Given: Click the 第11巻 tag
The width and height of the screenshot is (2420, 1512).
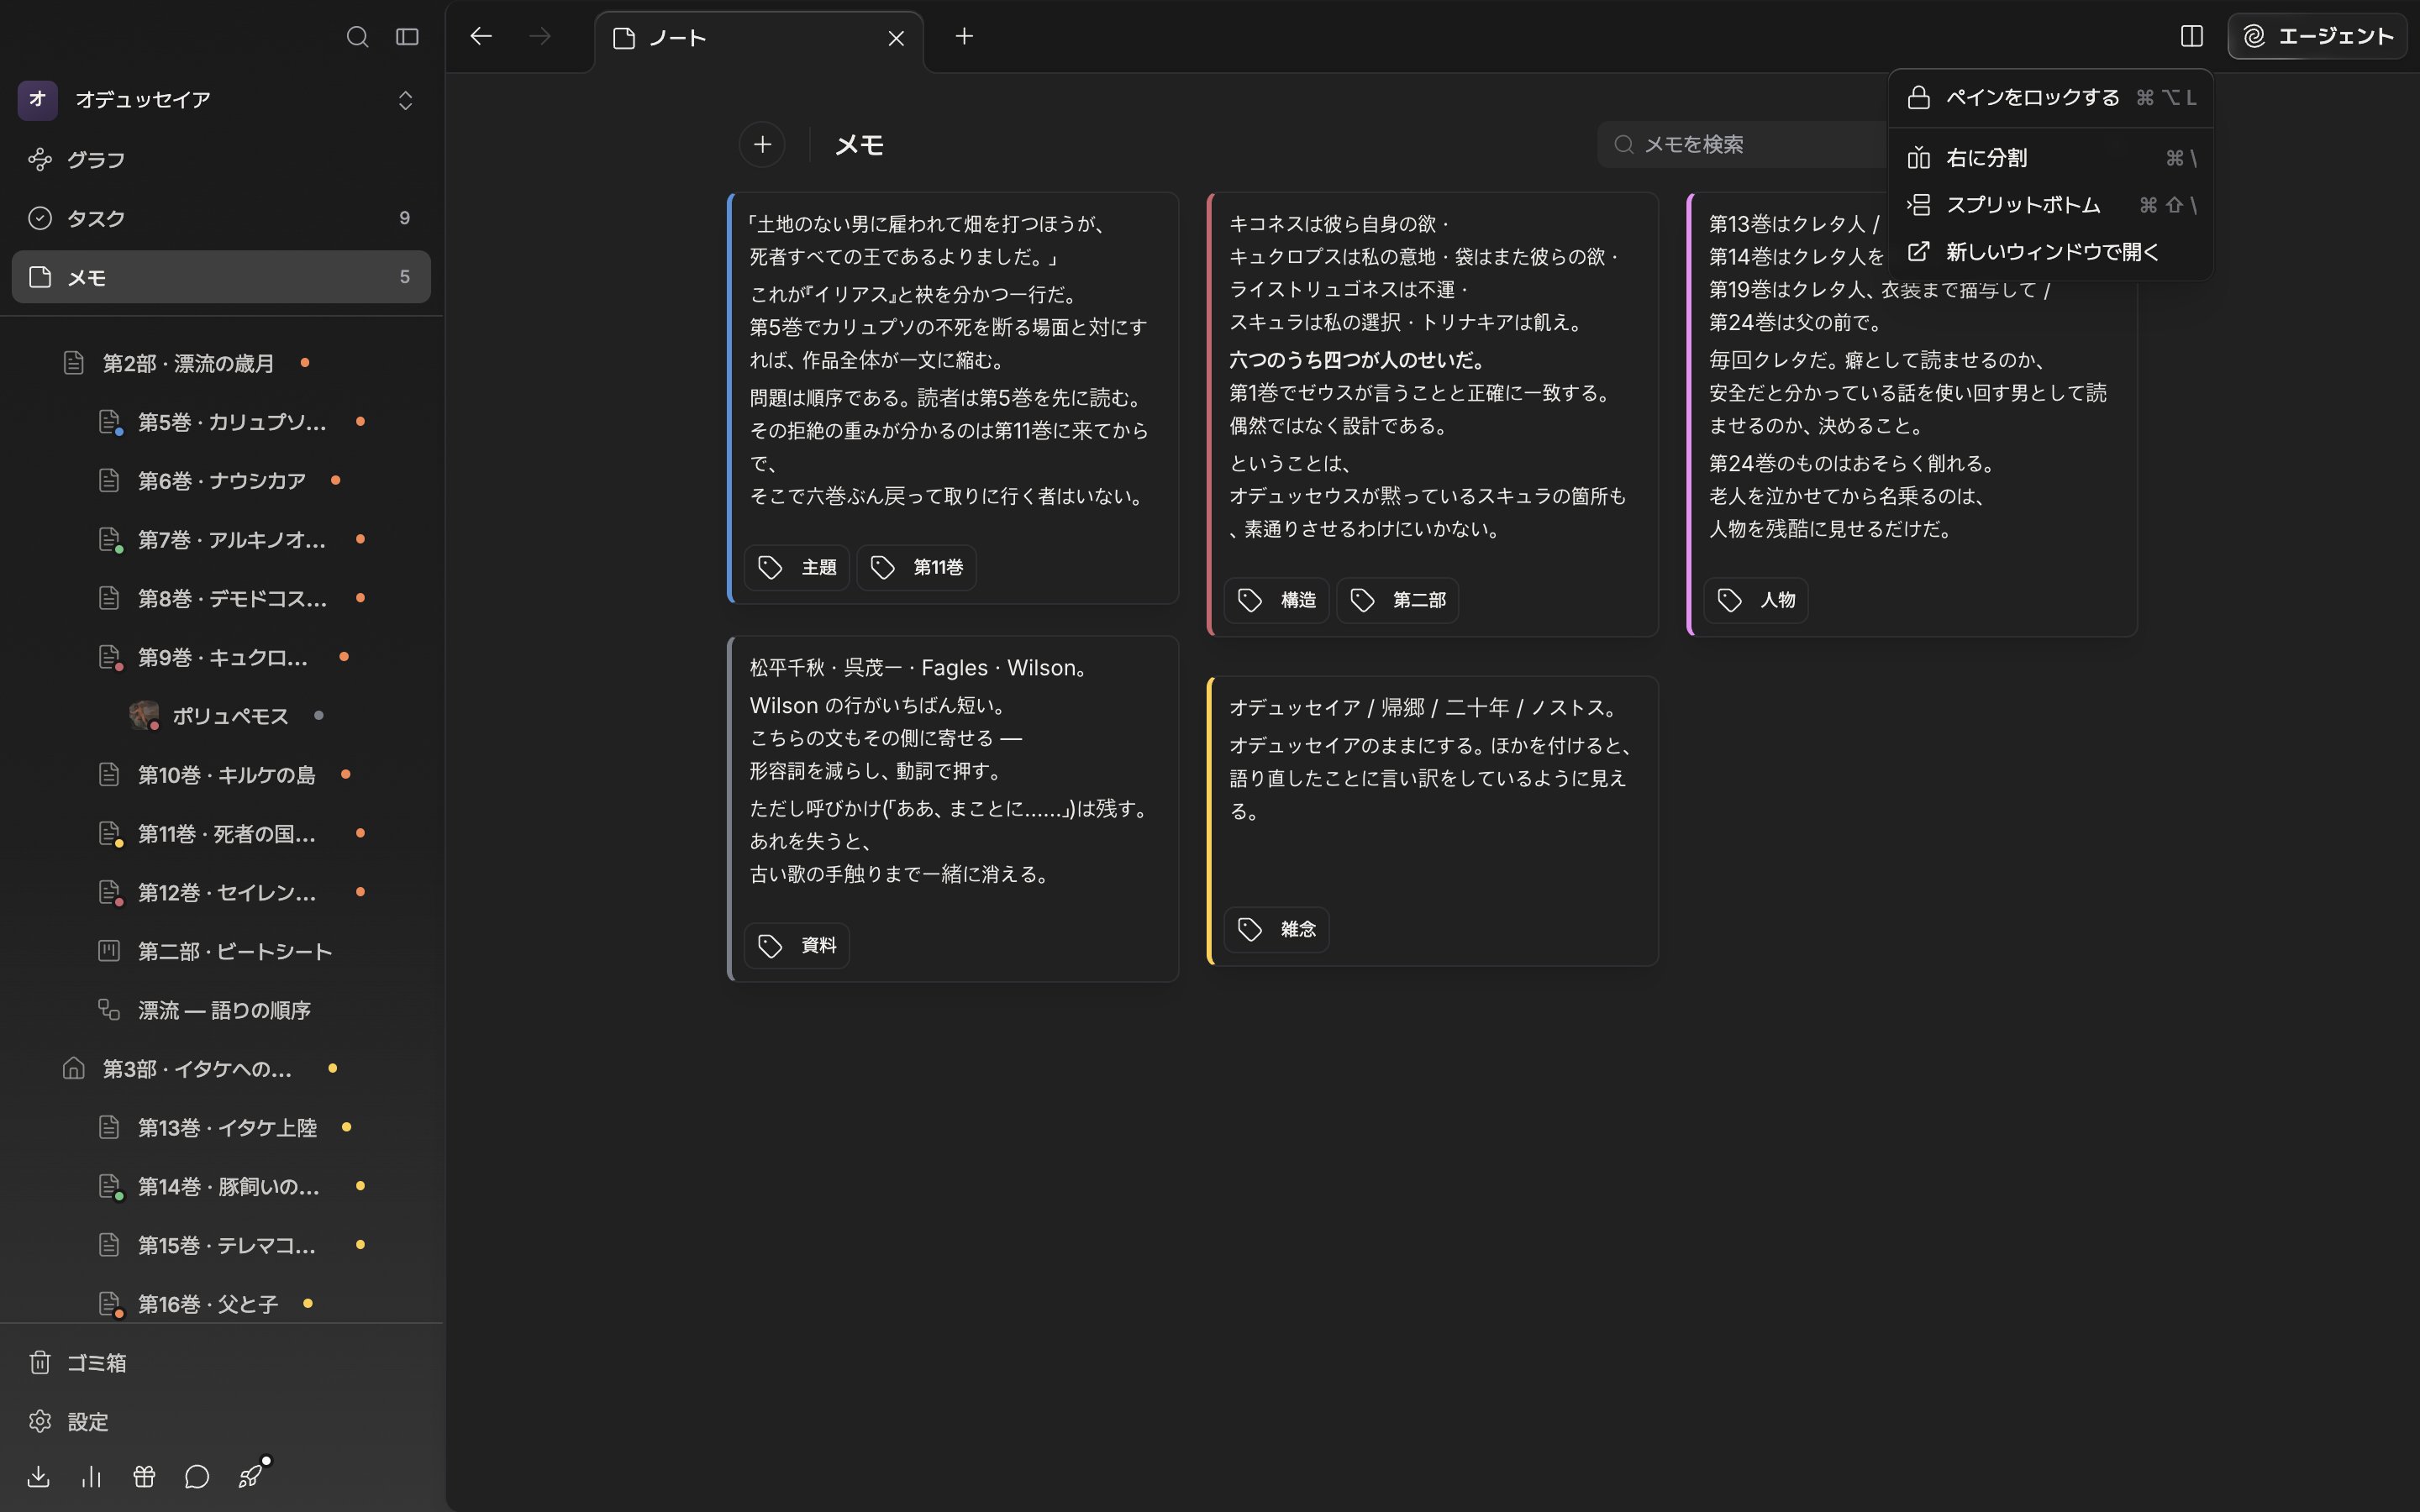Looking at the screenshot, I should [x=916, y=568].
